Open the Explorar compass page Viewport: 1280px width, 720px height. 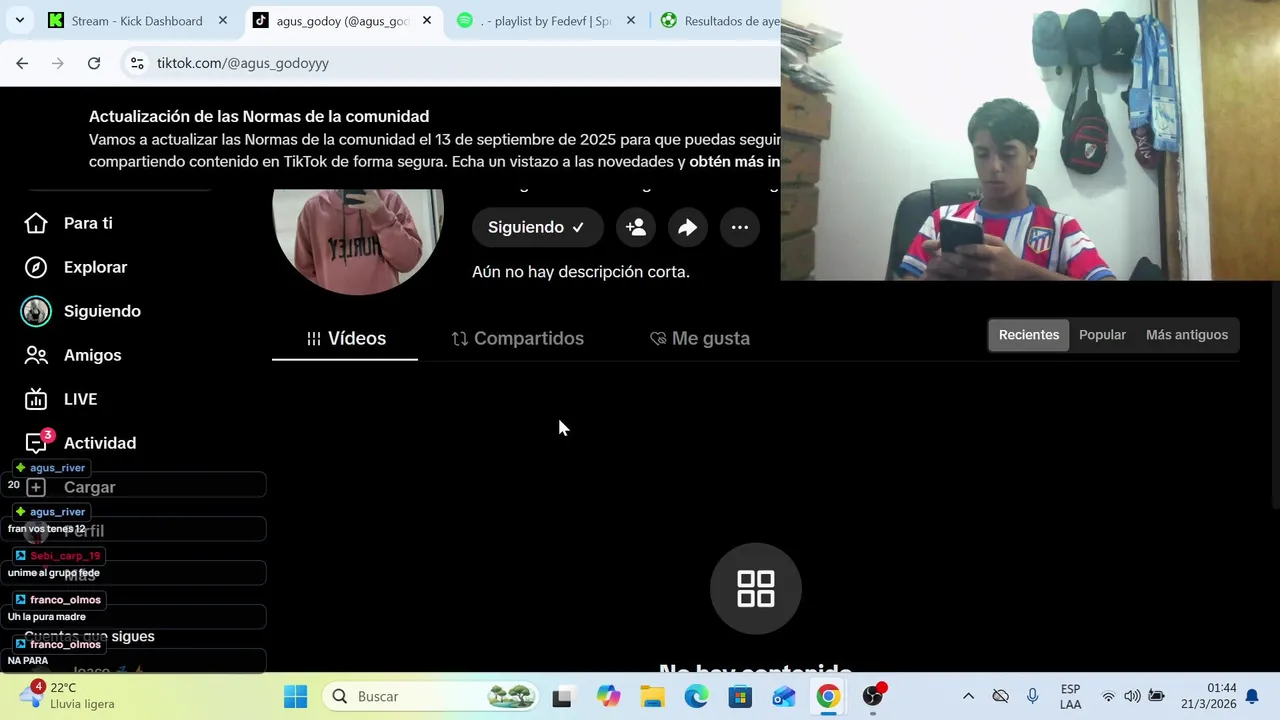[76, 267]
